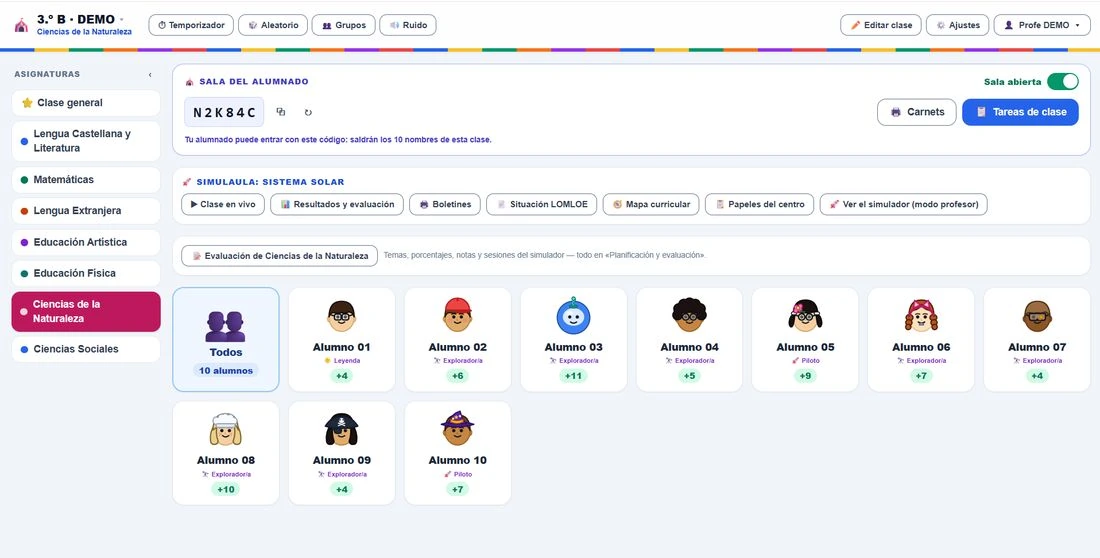Open the Temporizador tool
The height and width of the screenshot is (558, 1100).
click(x=191, y=25)
